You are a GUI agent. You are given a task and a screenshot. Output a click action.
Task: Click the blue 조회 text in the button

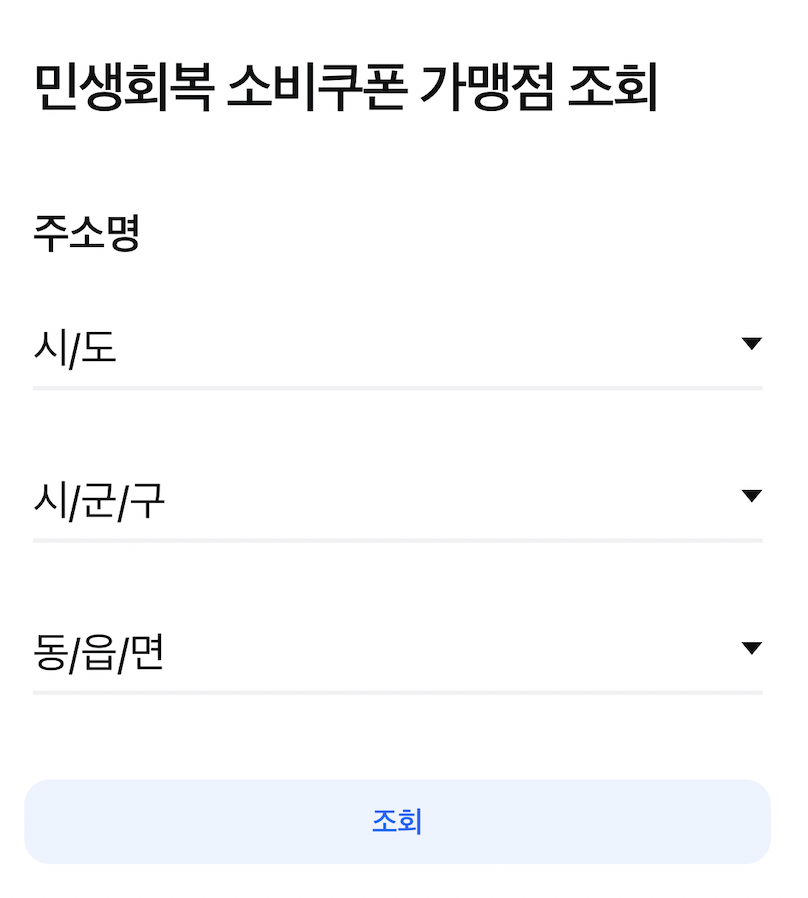coord(397,821)
